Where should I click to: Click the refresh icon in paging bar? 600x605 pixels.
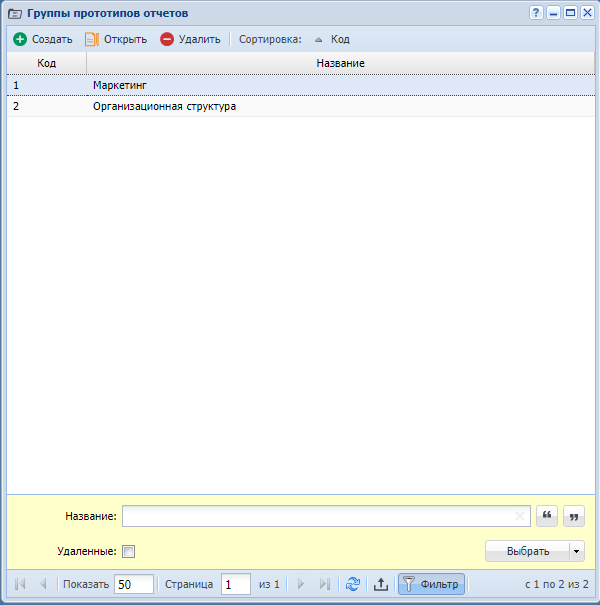pyautogui.click(x=352, y=584)
